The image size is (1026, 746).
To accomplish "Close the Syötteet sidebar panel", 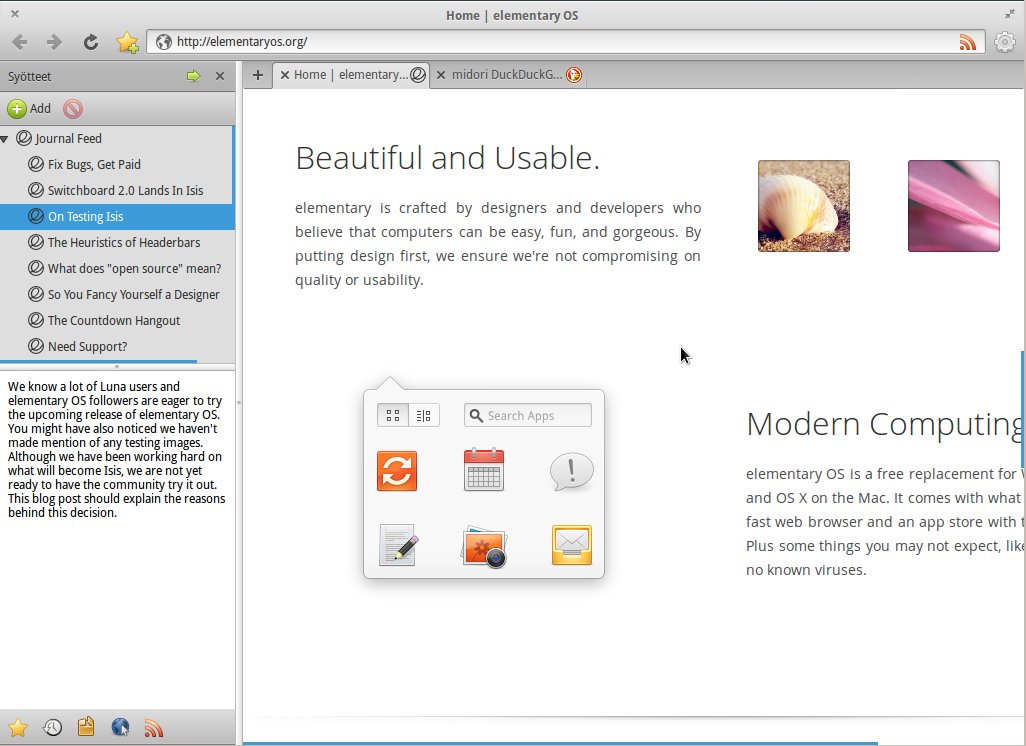I will coord(220,76).
